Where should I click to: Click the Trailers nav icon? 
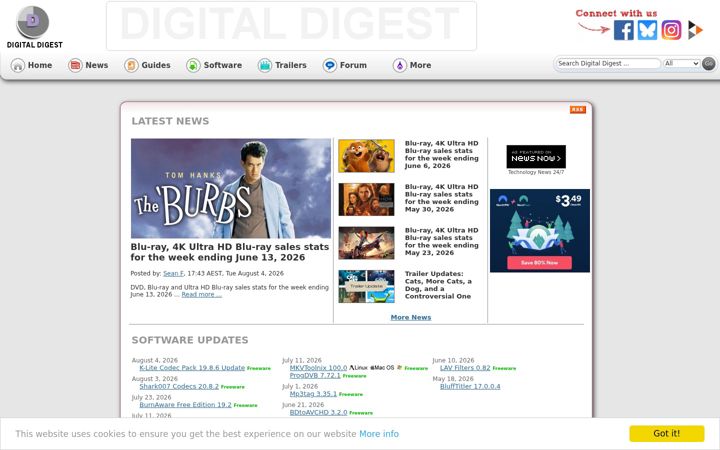click(264, 65)
